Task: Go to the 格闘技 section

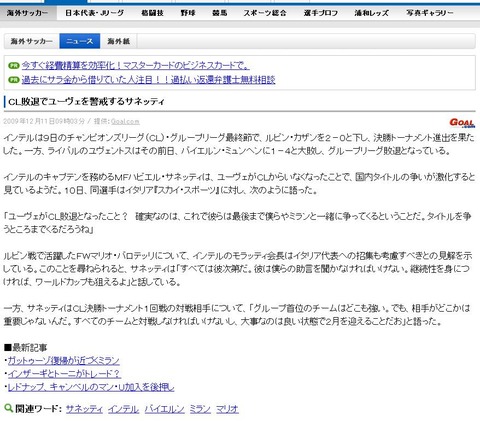Action: pos(152,13)
